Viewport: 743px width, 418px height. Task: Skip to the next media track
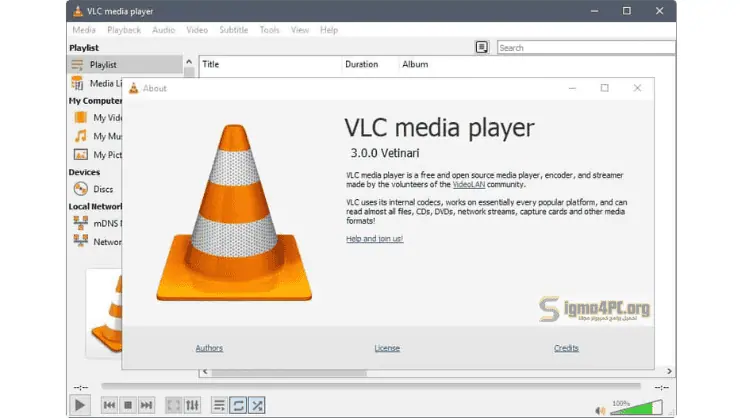click(x=146, y=405)
